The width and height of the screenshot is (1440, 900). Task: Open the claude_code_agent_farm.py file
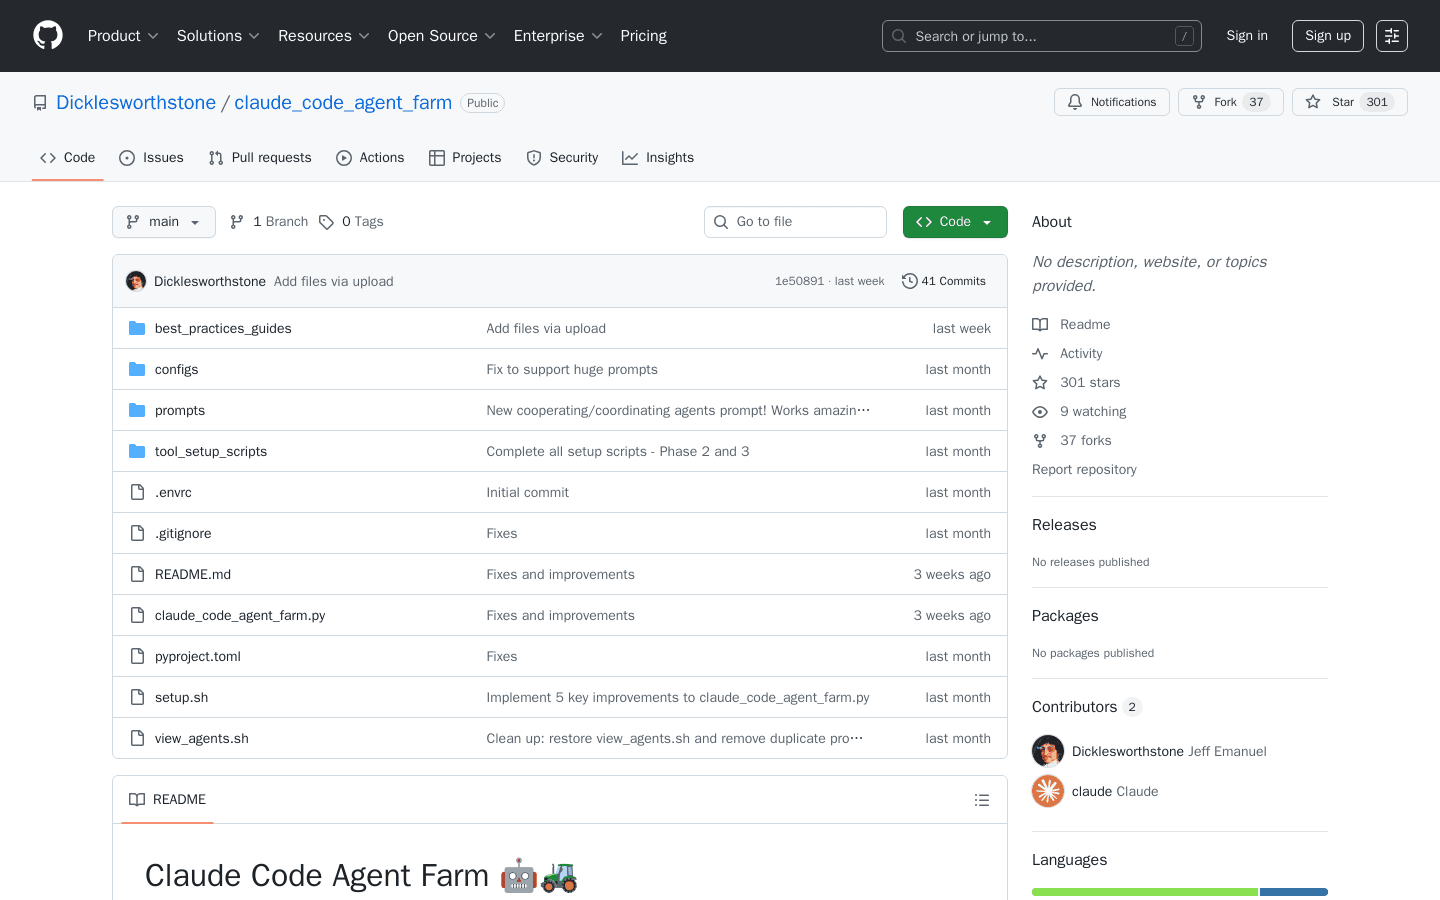tap(240, 615)
